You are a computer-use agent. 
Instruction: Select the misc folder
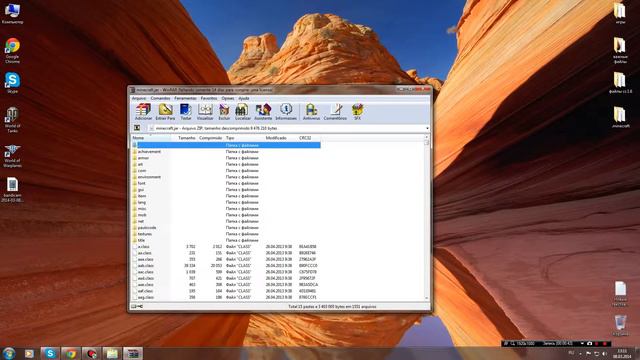[x=142, y=209]
